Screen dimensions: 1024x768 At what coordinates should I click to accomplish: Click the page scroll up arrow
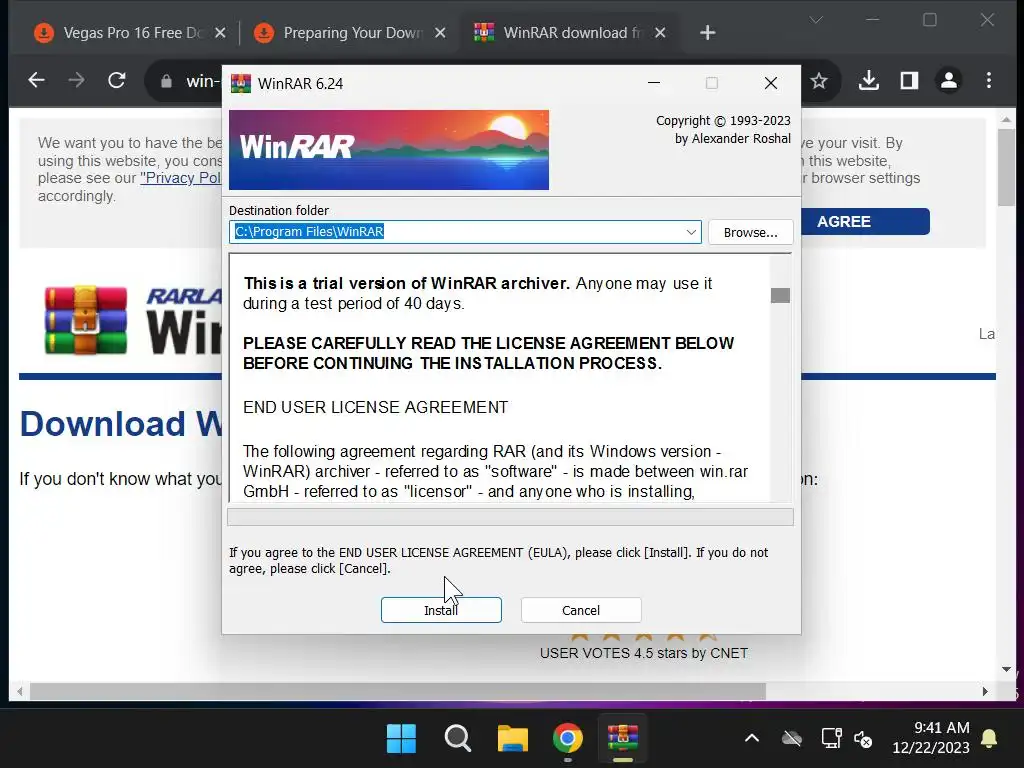pyautogui.click(x=1006, y=120)
